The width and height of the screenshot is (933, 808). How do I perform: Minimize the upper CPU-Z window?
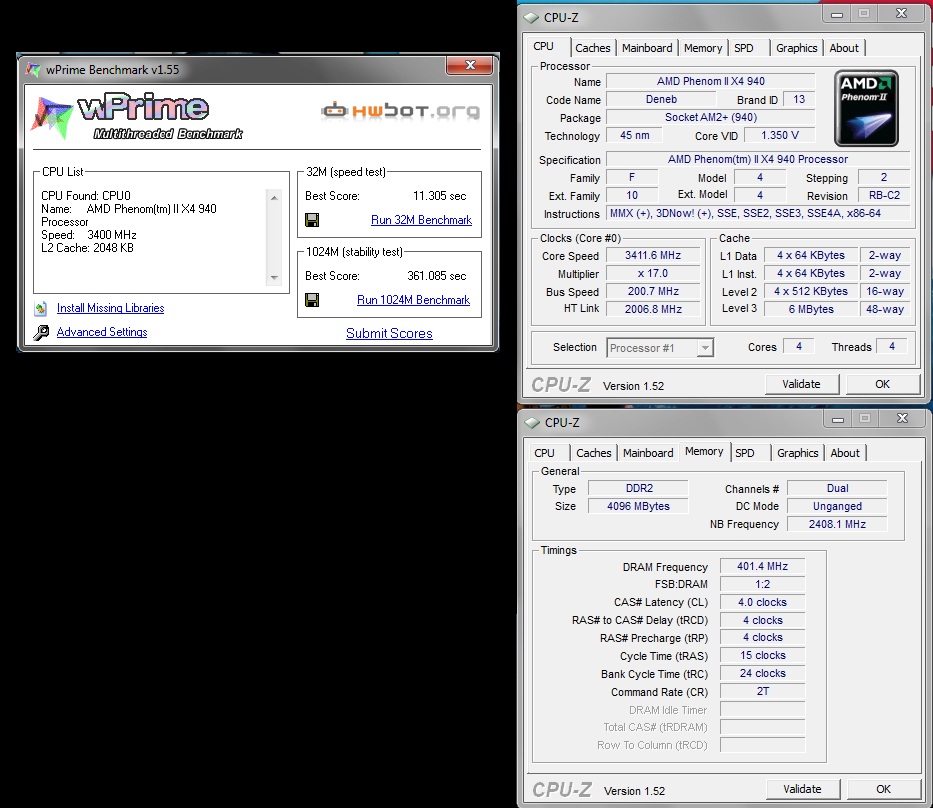837,14
